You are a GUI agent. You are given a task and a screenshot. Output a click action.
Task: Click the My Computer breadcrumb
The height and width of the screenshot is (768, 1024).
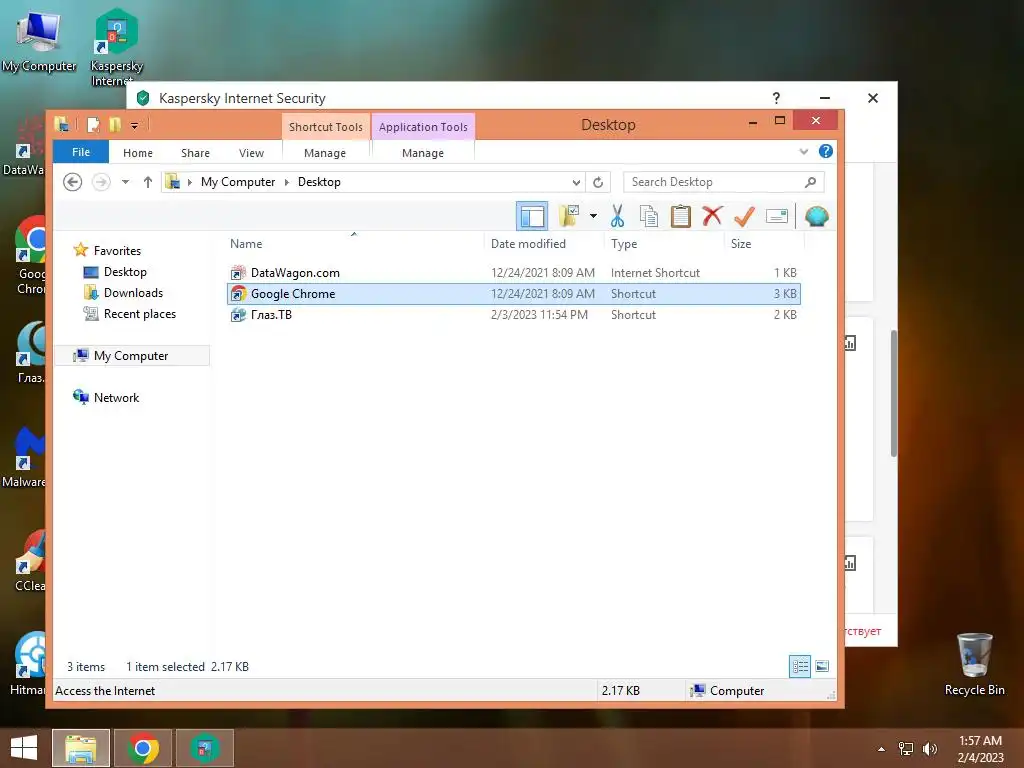238,182
